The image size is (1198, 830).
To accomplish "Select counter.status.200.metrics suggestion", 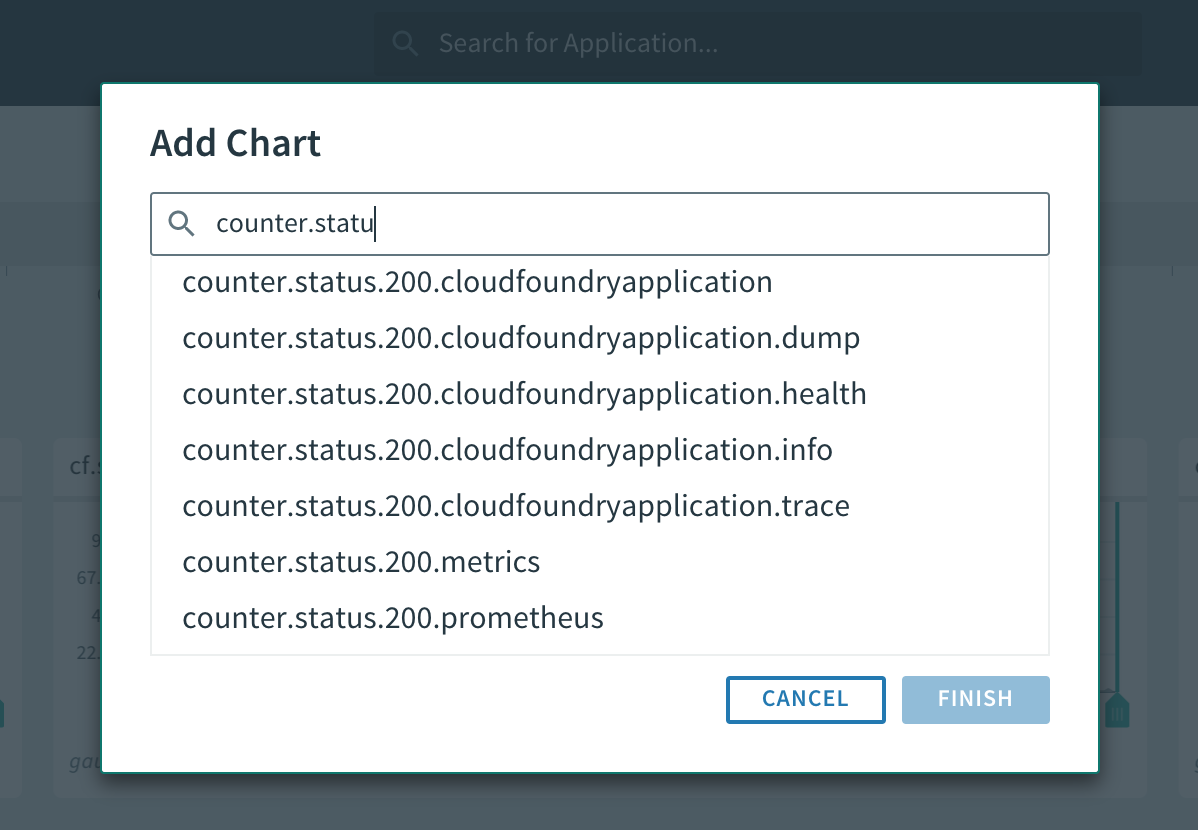I will (361, 562).
